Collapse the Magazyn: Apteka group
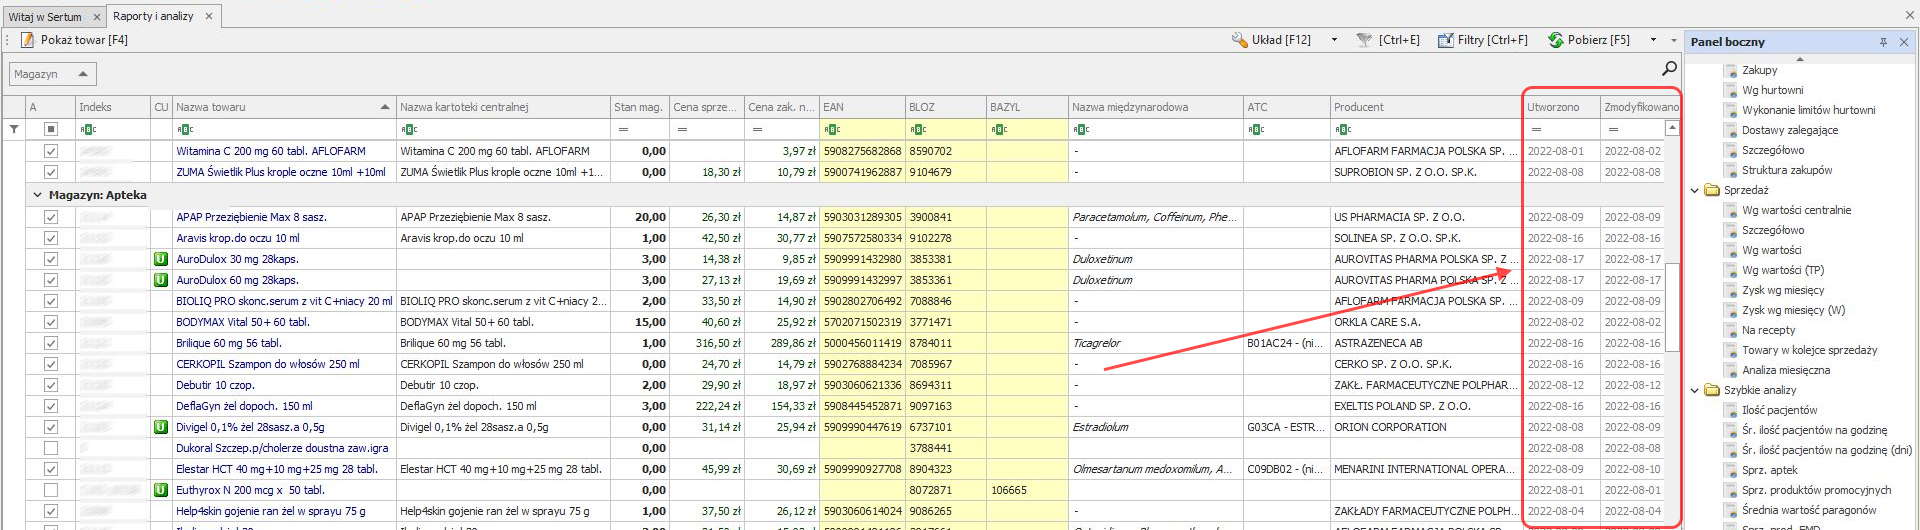The image size is (1920, 530). [x=38, y=195]
